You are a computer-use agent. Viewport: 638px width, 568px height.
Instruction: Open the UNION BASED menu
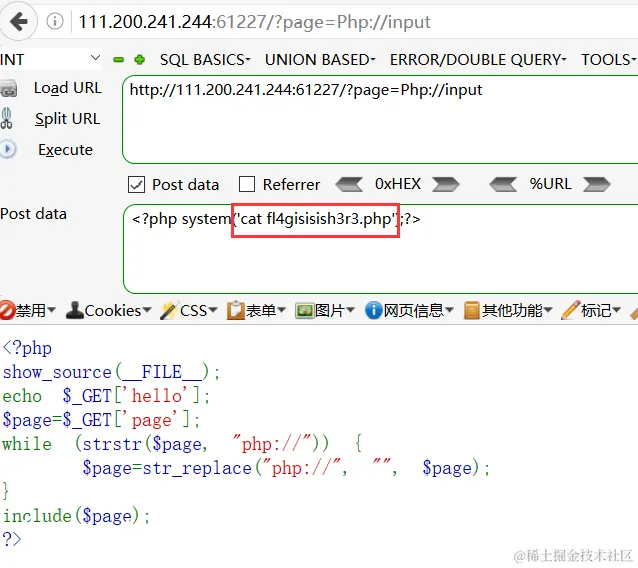(320, 60)
